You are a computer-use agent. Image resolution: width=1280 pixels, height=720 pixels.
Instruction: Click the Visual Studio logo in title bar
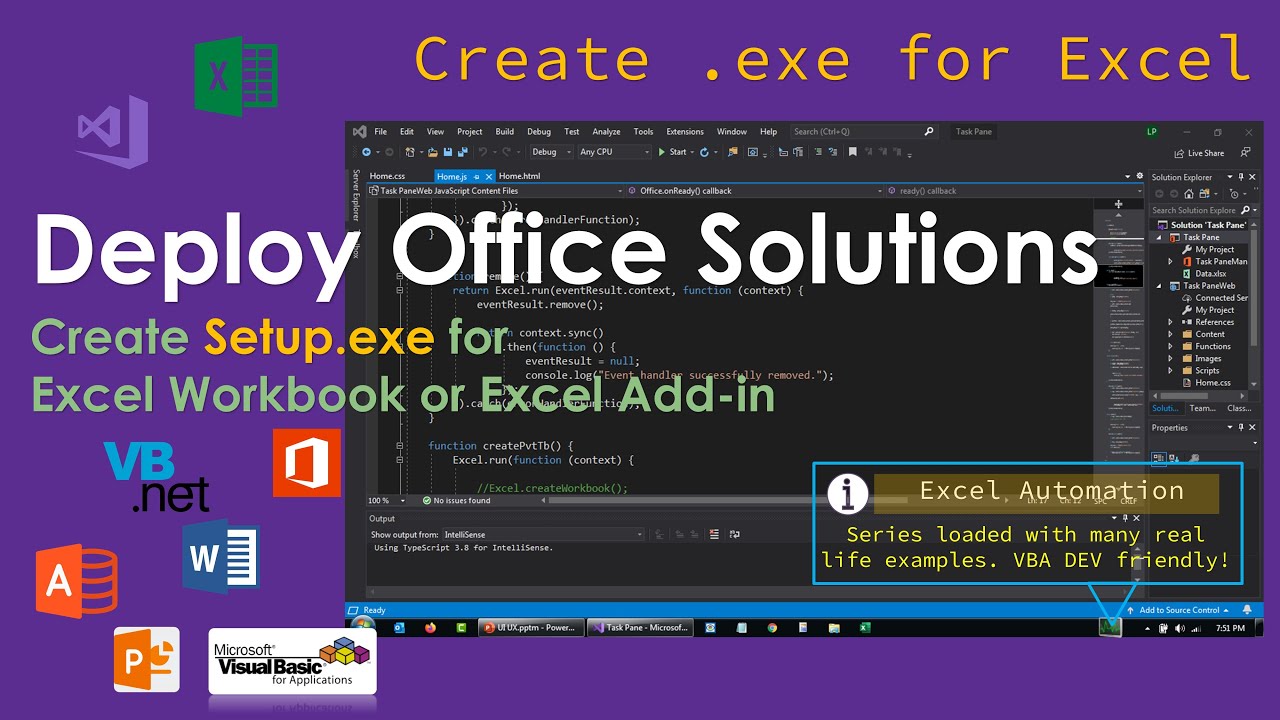pyautogui.click(x=359, y=131)
